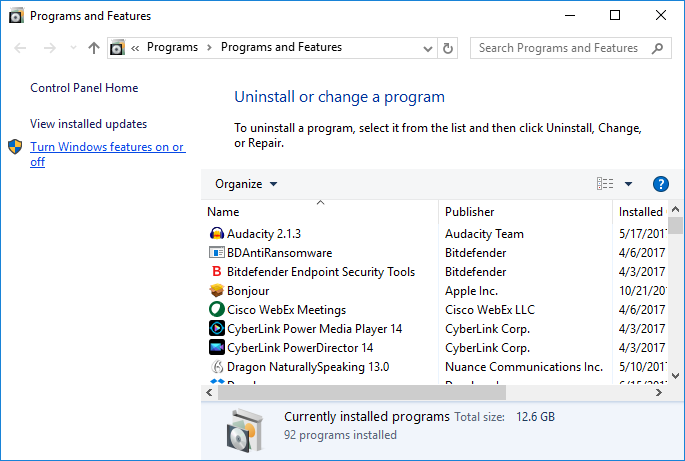Click the CyberLink Power Media Player icon
Viewport: 685px width, 461px height.
point(217,328)
